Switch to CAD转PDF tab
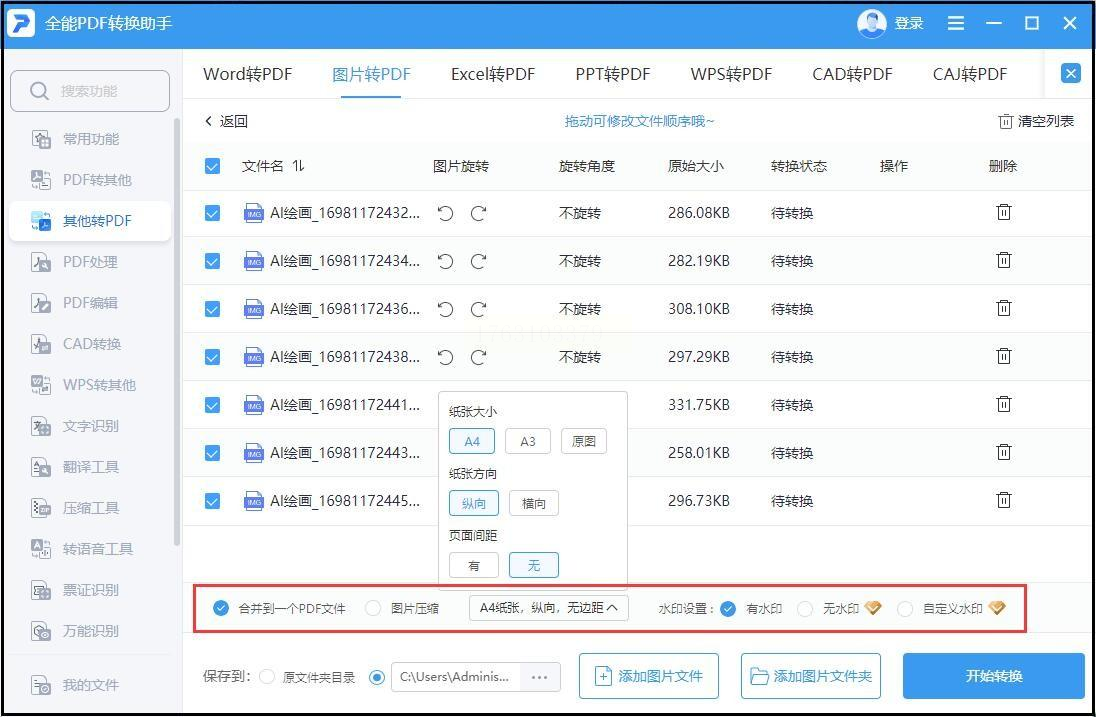Viewport: 1096px width, 717px height. pos(852,74)
